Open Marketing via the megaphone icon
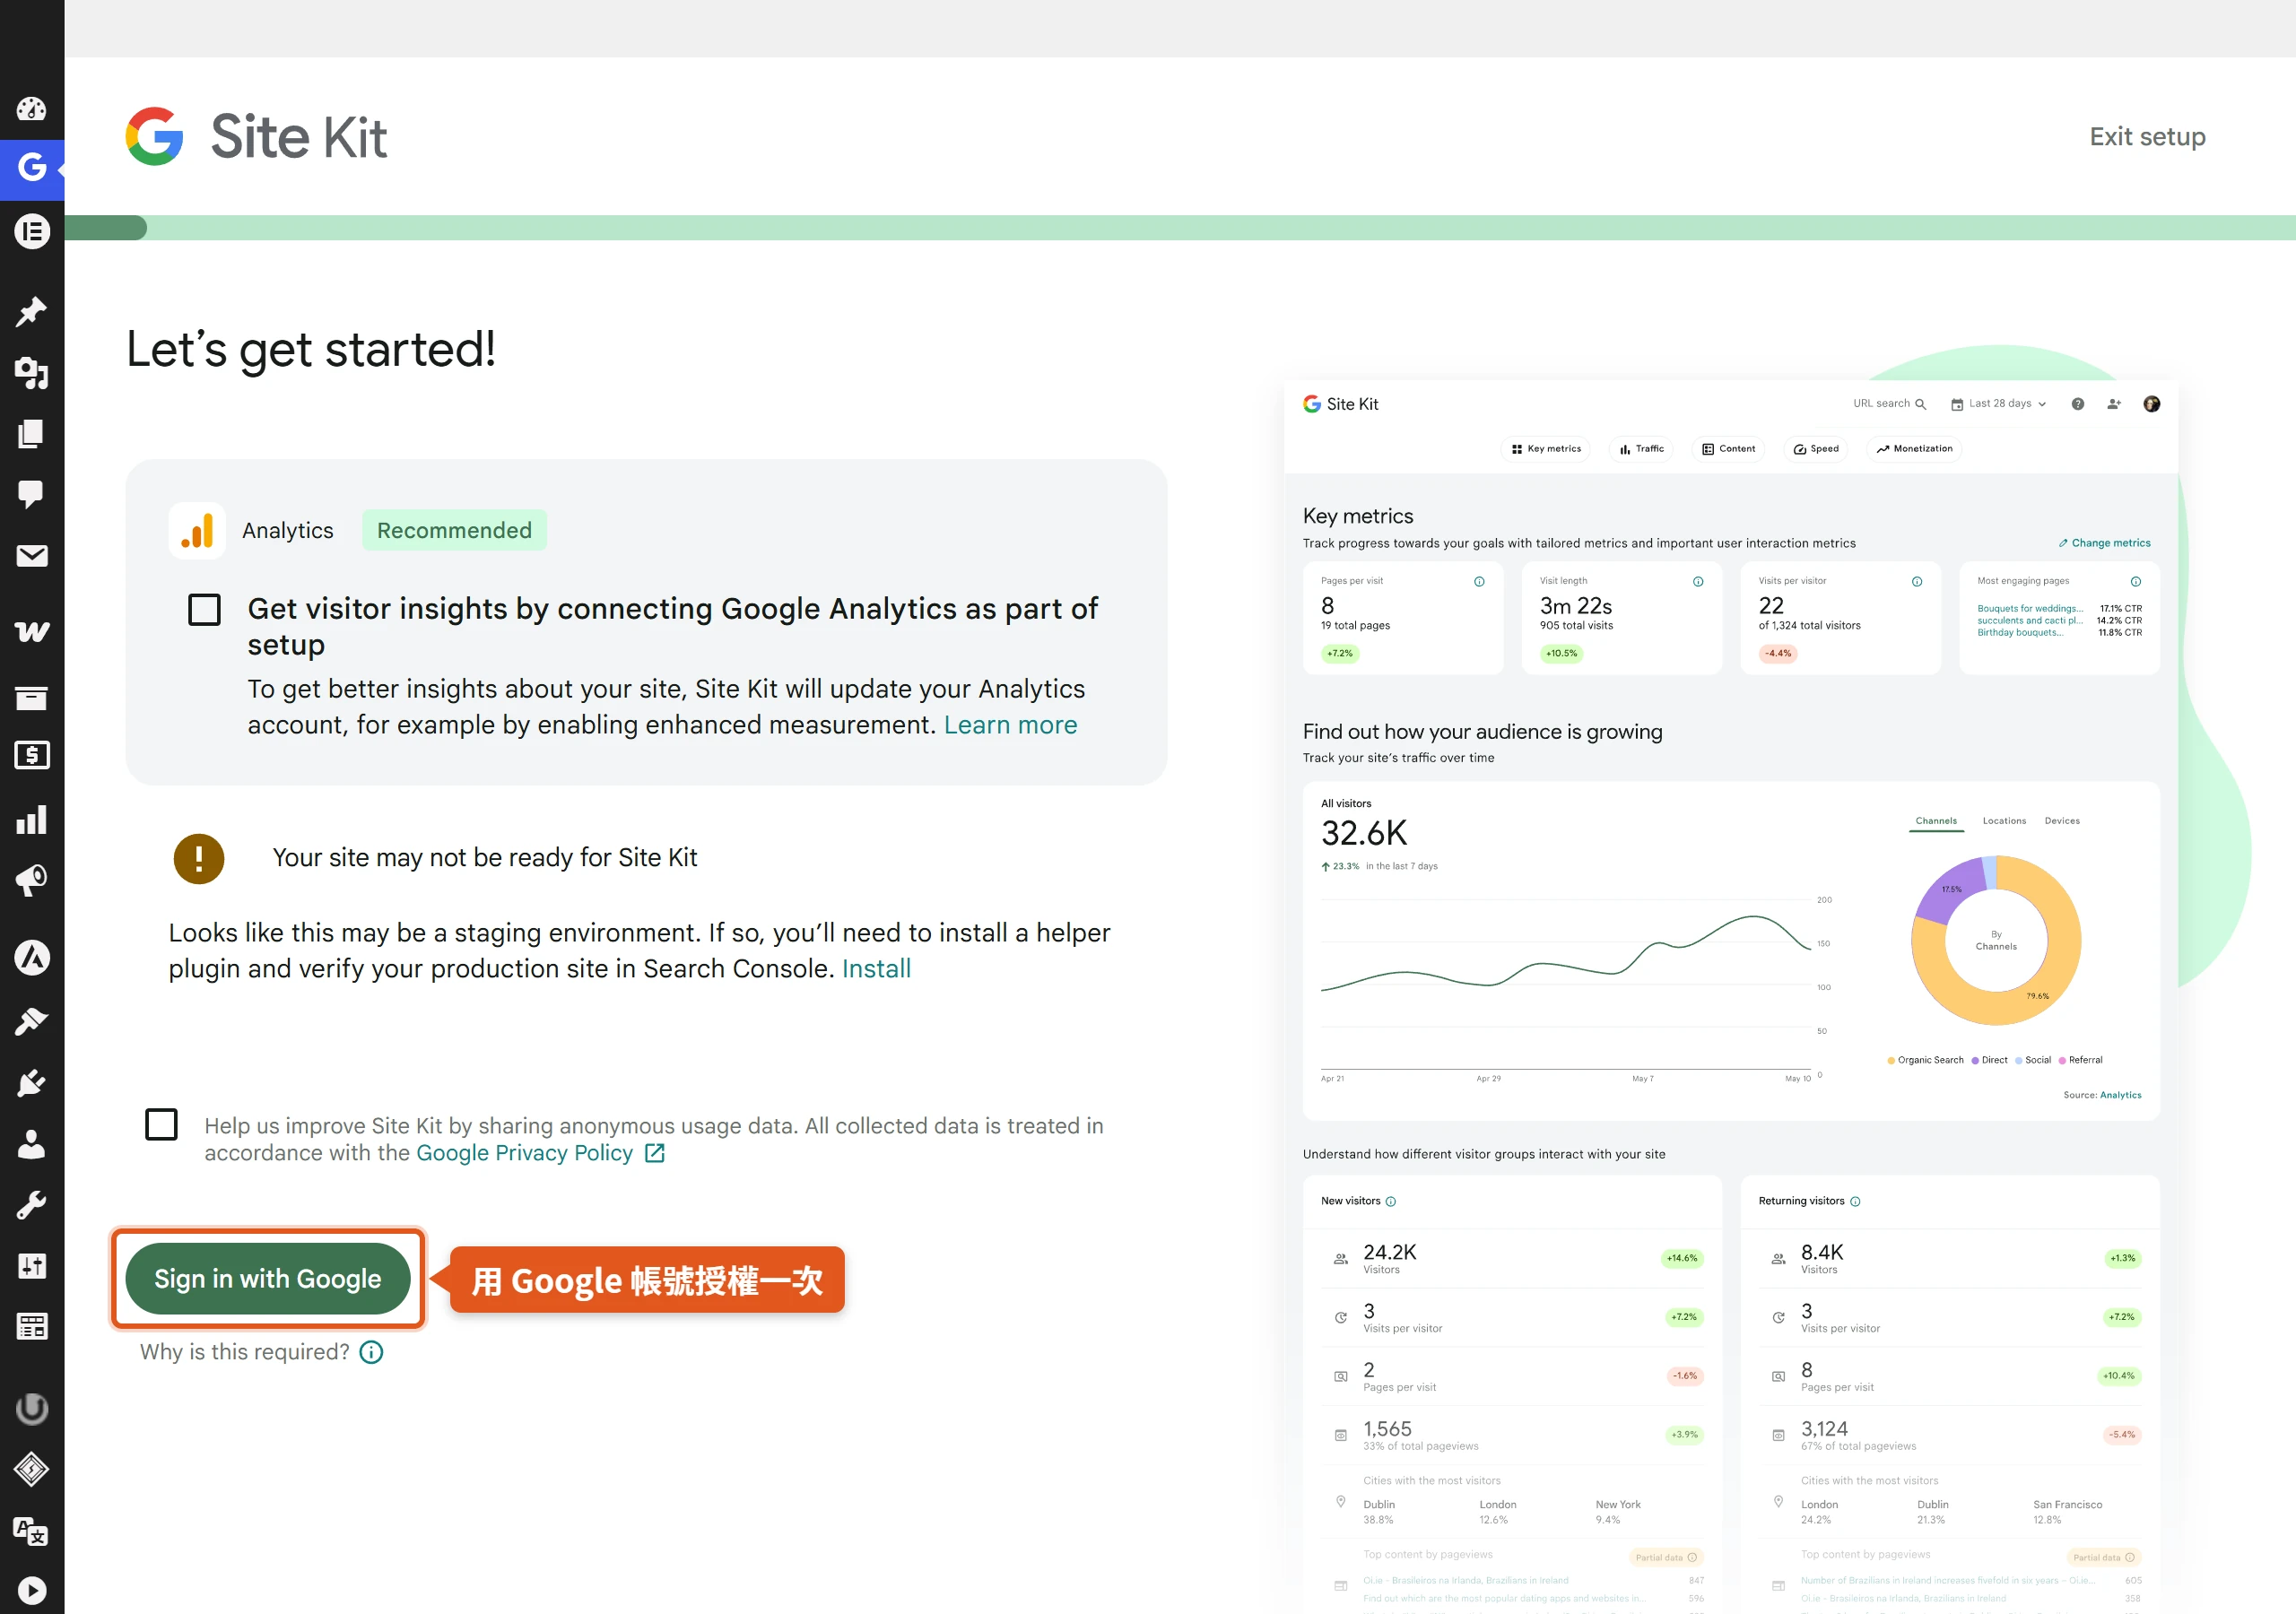 coord(31,880)
